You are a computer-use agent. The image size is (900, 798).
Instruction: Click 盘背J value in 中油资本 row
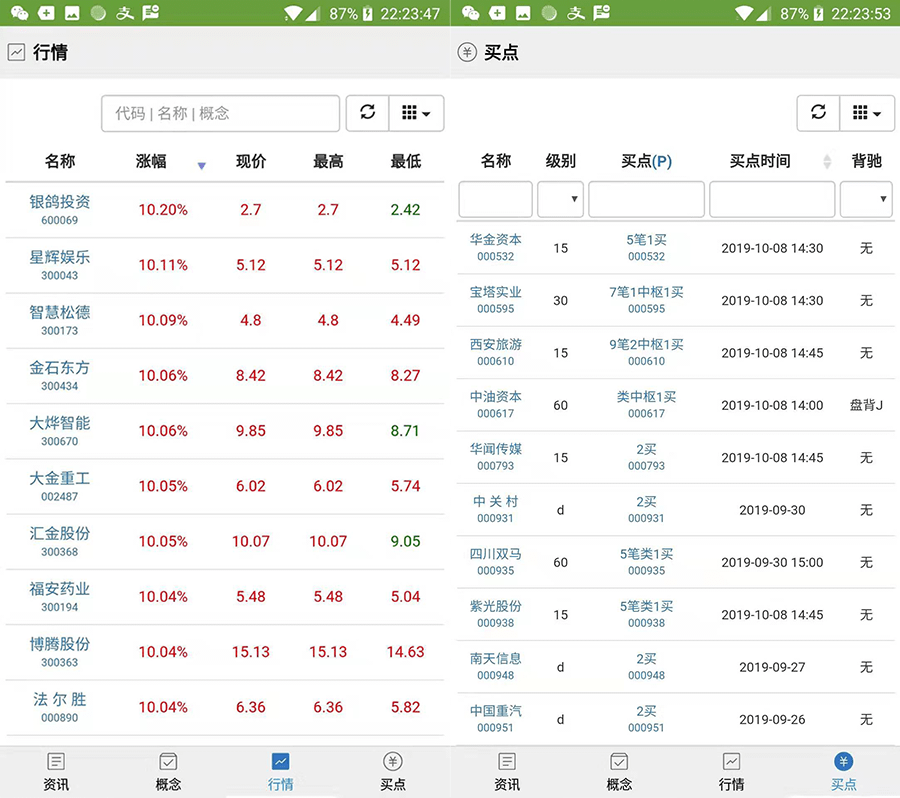click(x=866, y=405)
